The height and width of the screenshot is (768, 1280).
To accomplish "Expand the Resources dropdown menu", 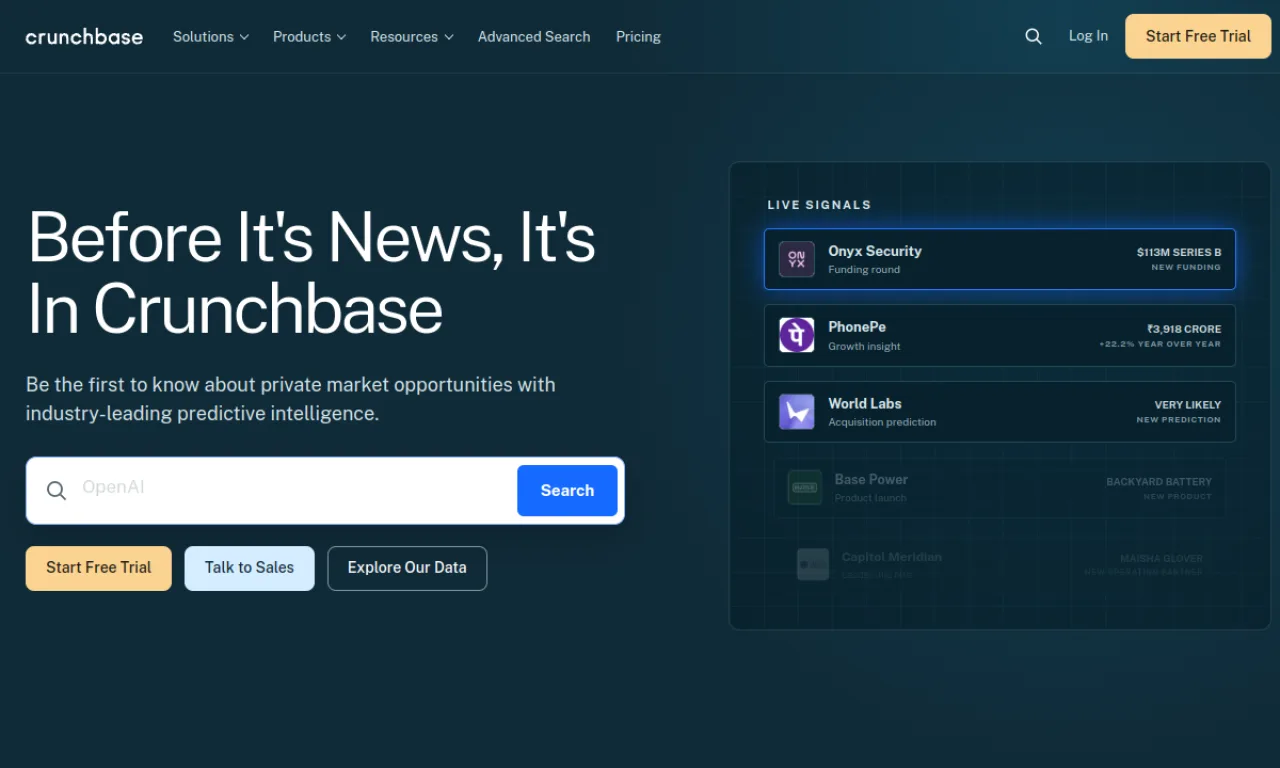I will [x=412, y=36].
